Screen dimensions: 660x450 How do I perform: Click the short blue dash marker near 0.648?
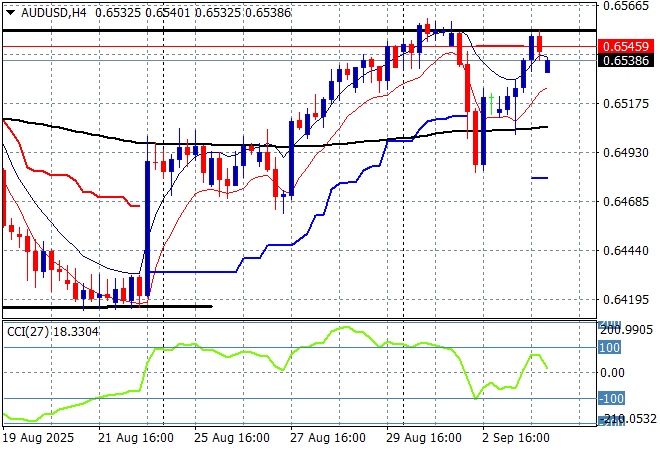(540, 178)
